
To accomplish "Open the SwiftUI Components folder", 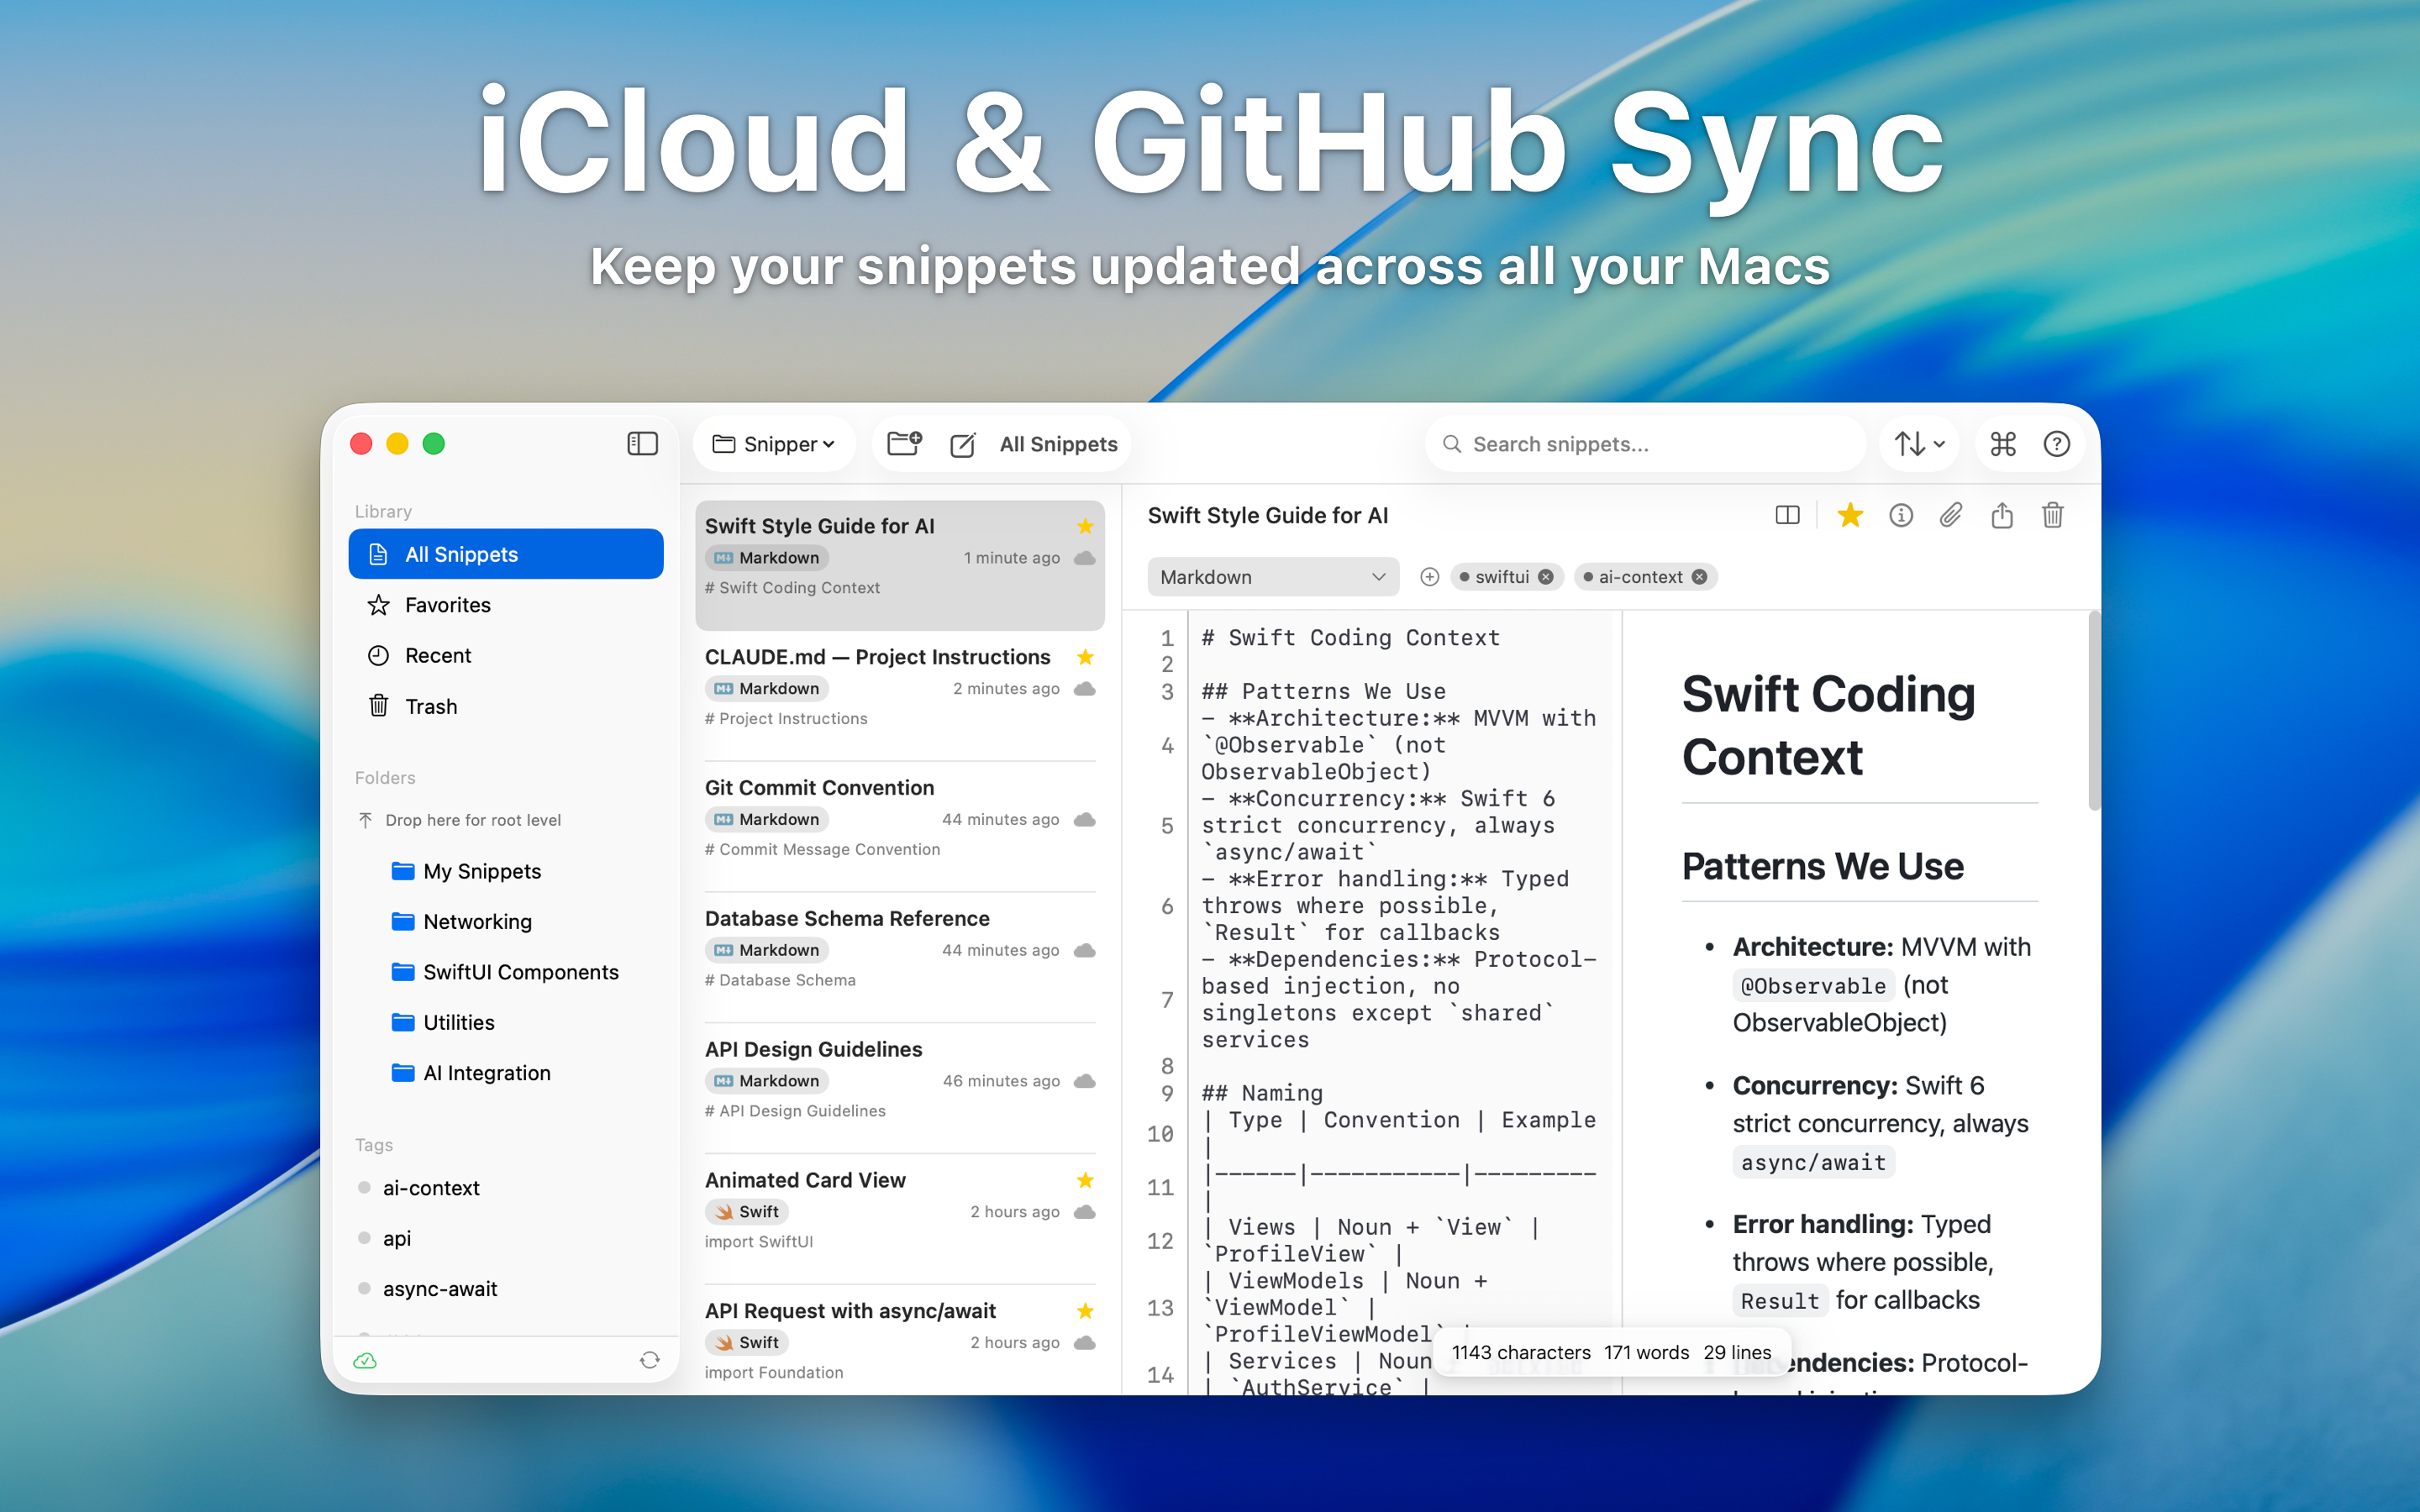I will point(520,972).
